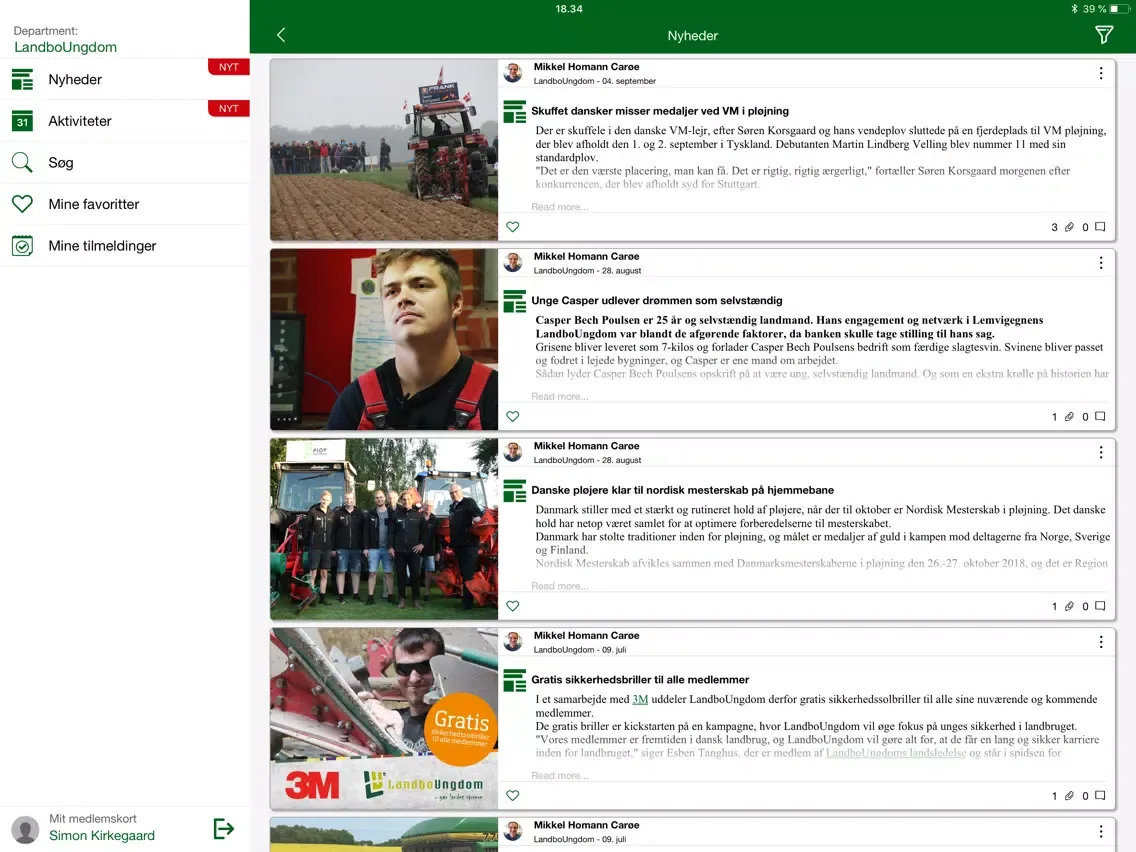Go back with the left chevron arrow

(x=281, y=35)
